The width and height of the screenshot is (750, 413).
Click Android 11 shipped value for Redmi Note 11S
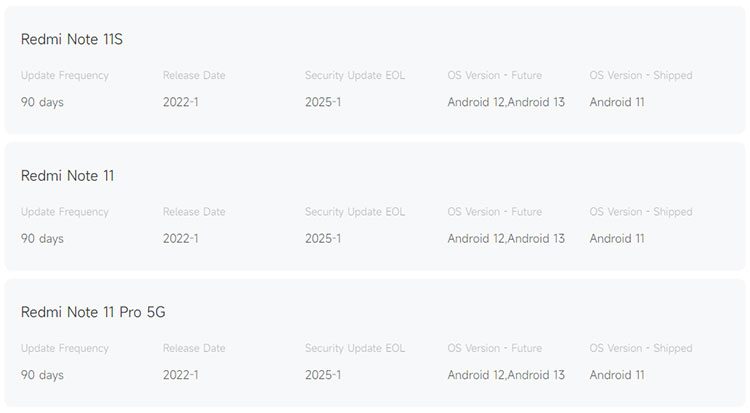point(617,102)
